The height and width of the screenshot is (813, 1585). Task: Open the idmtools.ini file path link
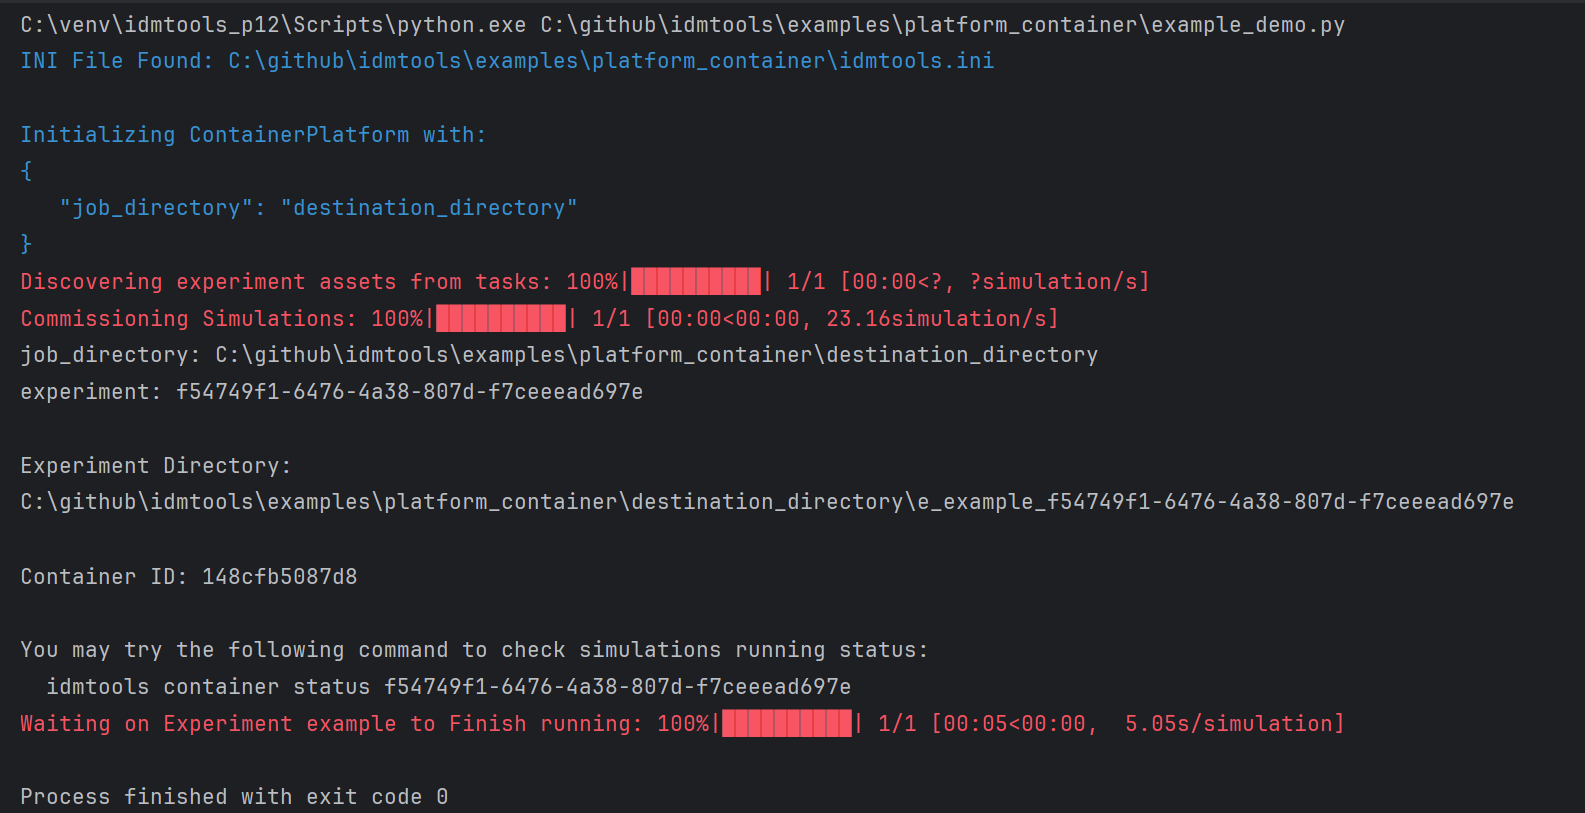(610, 61)
